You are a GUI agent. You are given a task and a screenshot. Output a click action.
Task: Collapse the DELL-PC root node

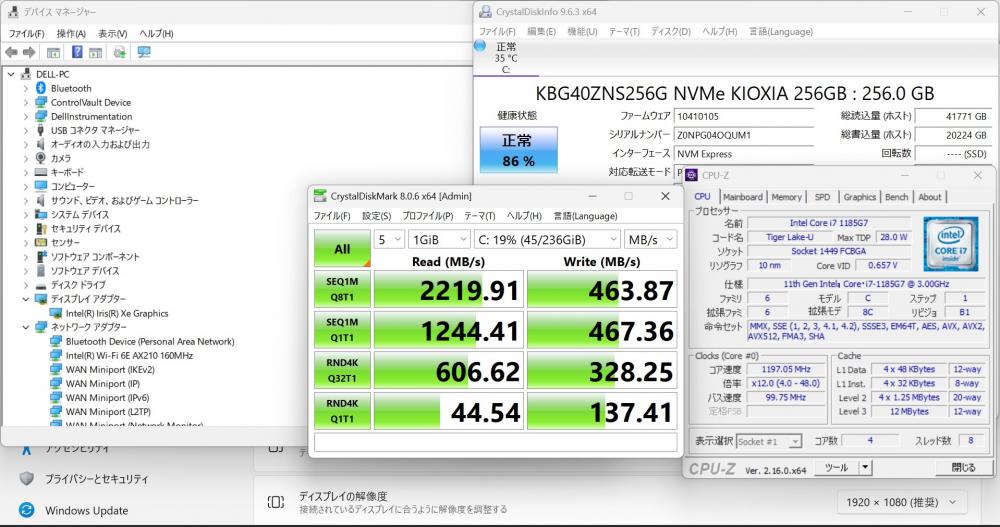pyautogui.click(x=11, y=74)
